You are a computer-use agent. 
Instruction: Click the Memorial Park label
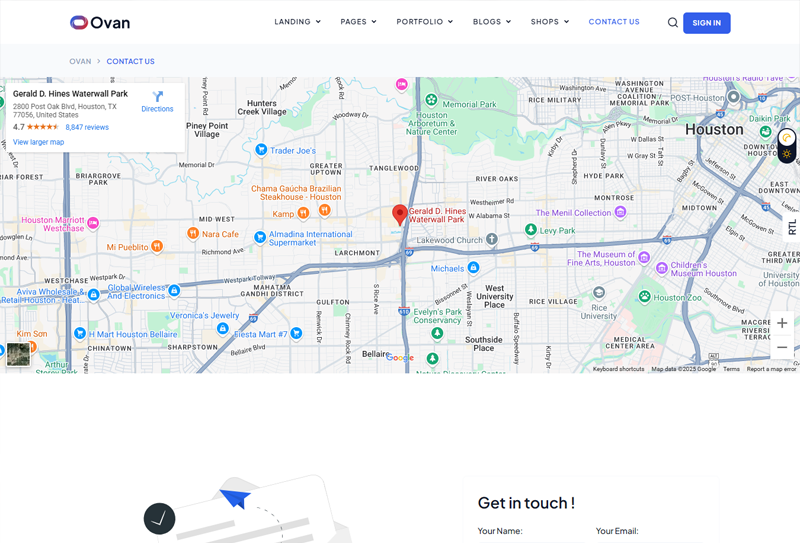[469, 105]
